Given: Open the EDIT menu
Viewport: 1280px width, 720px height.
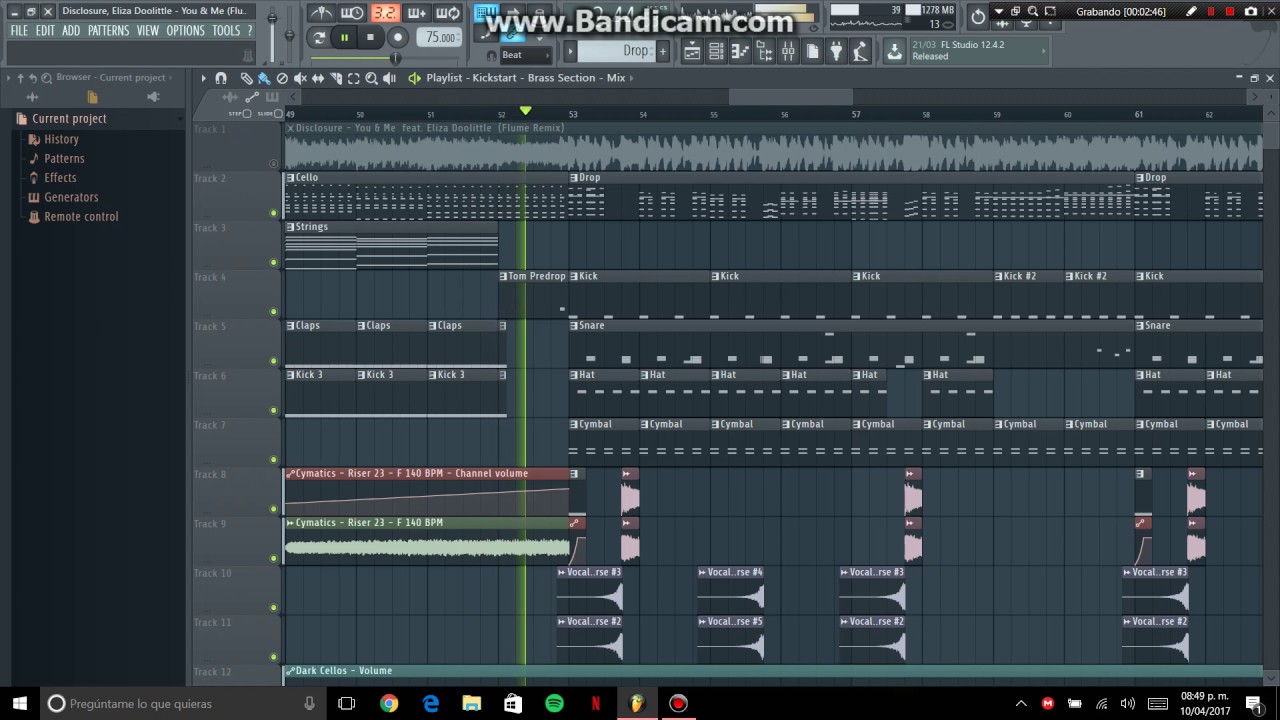Looking at the screenshot, I should pos(45,31).
